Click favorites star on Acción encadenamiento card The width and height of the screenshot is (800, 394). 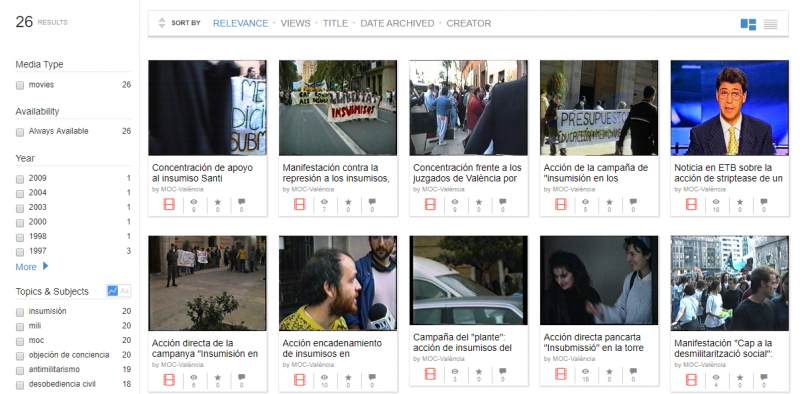click(x=348, y=377)
